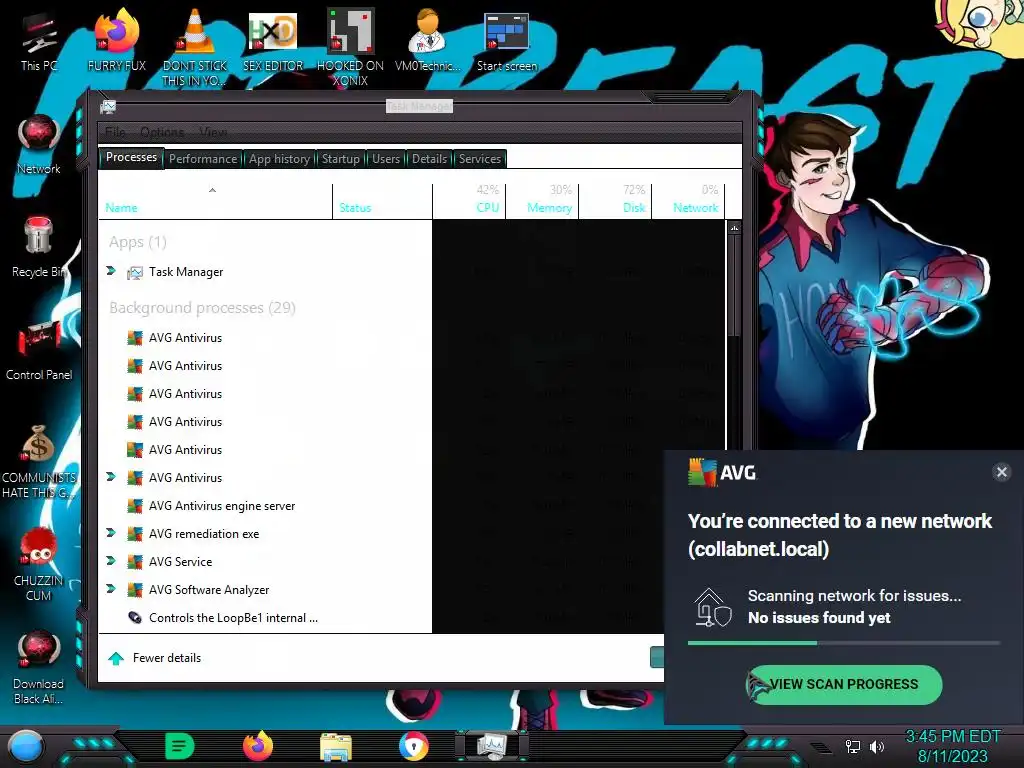Open the green notes app in taskbar
1024x768 pixels.
pyautogui.click(x=180, y=746)
